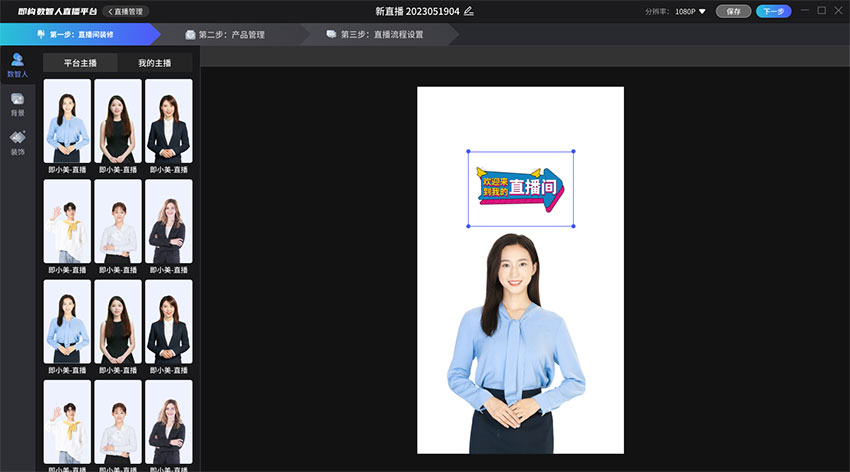Open the 数智人 digital human panel
The width and height of the screenshot is (850, 472).
tap(17, 65)
